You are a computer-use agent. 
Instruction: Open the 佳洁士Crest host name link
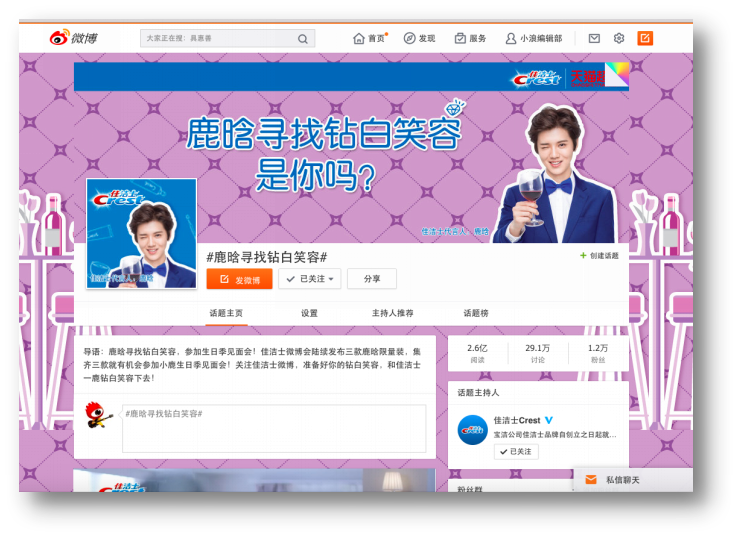coord(517,420)
